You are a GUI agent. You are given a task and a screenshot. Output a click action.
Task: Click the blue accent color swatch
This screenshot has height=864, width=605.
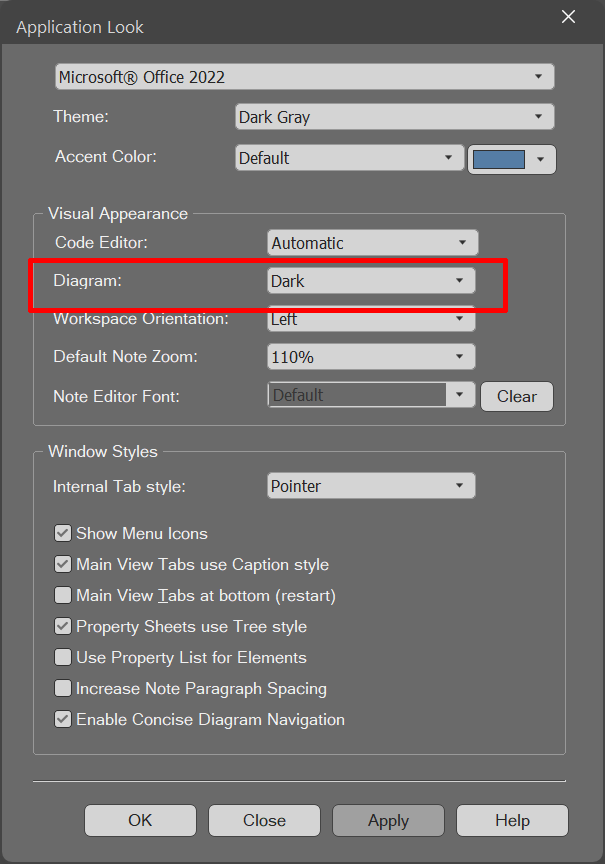tap(499, 159)
